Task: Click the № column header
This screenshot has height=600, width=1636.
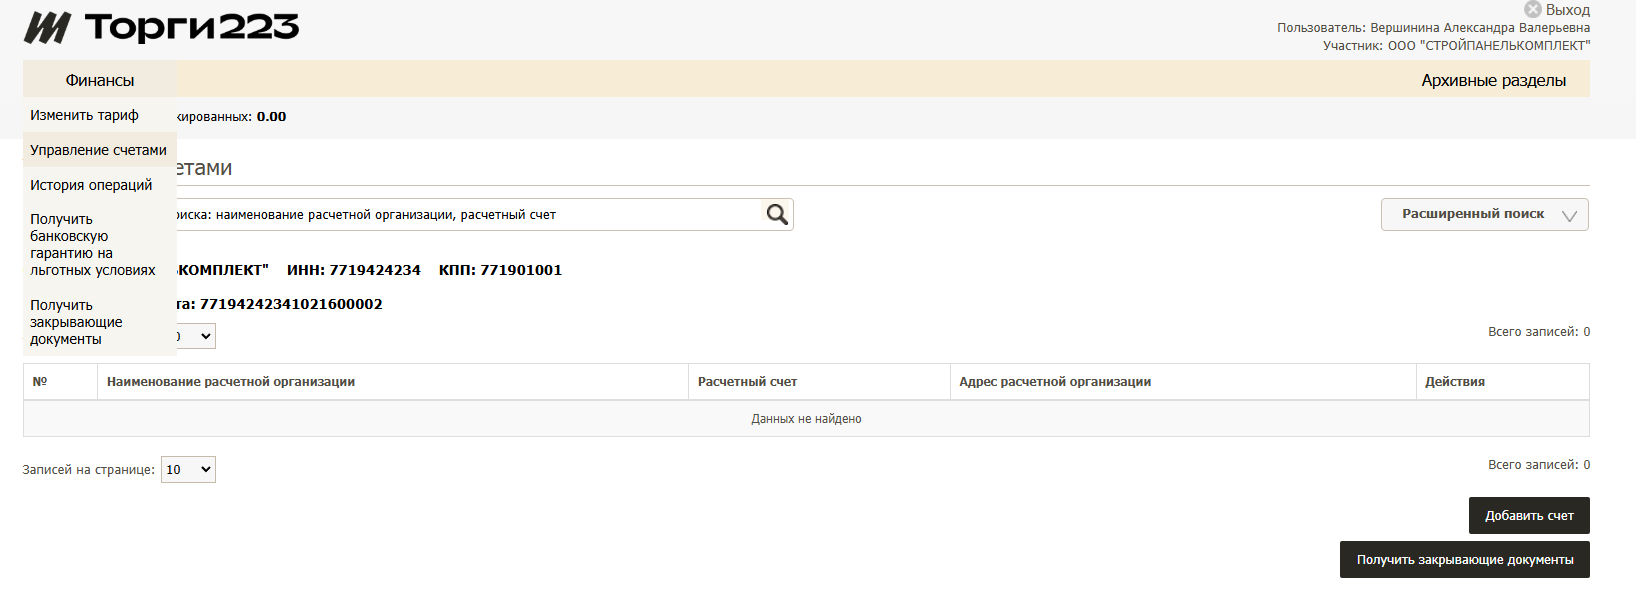Action: point(40,382)
